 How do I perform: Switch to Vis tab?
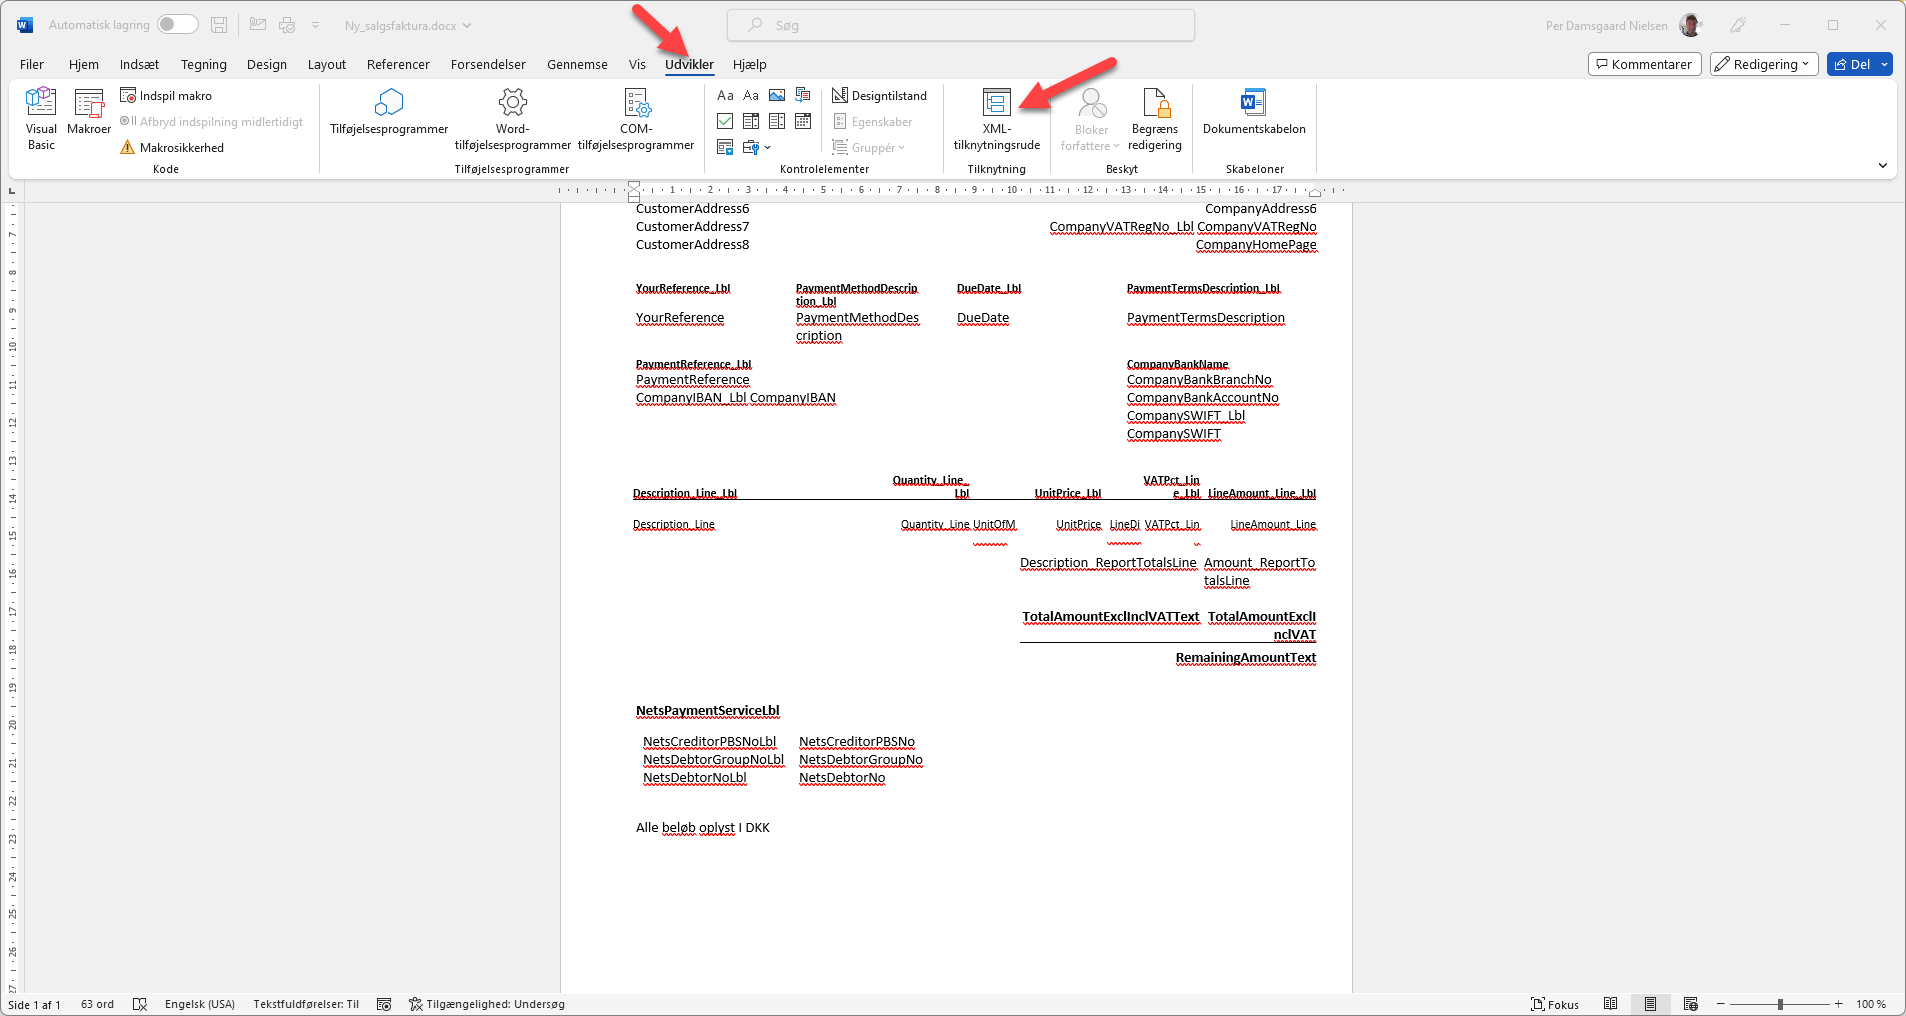click(x=637, y=64)
